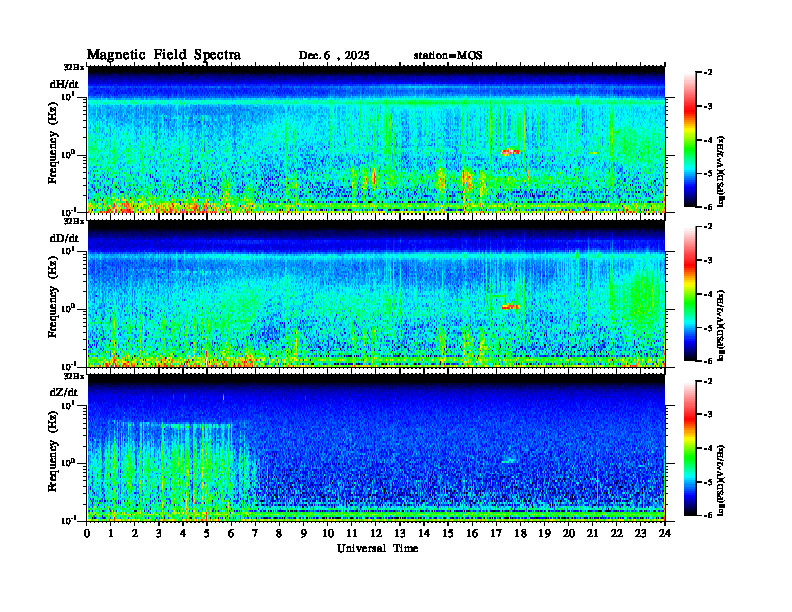Click the "-6" value on dZ/dt color scale
The width and height of the screenshot is (792, 612).
click(x=709, y=516)
